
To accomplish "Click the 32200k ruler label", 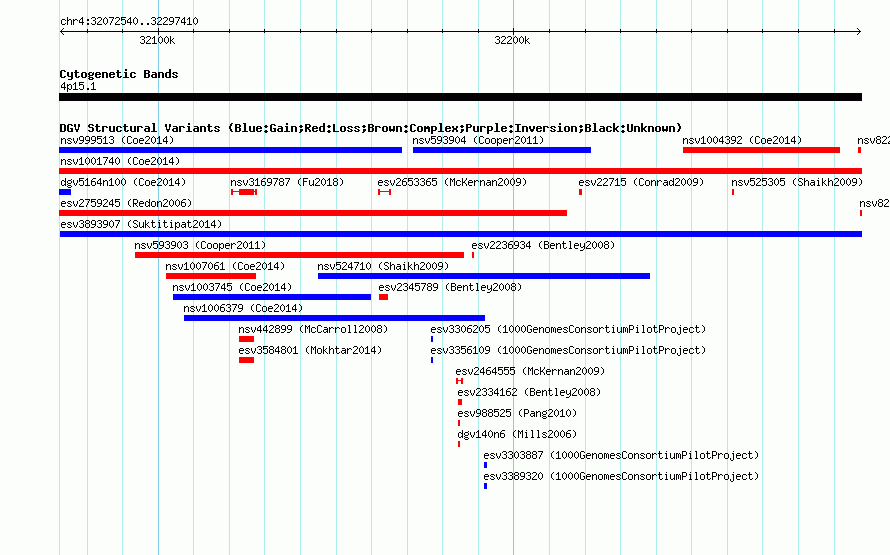I will (512, 40).
